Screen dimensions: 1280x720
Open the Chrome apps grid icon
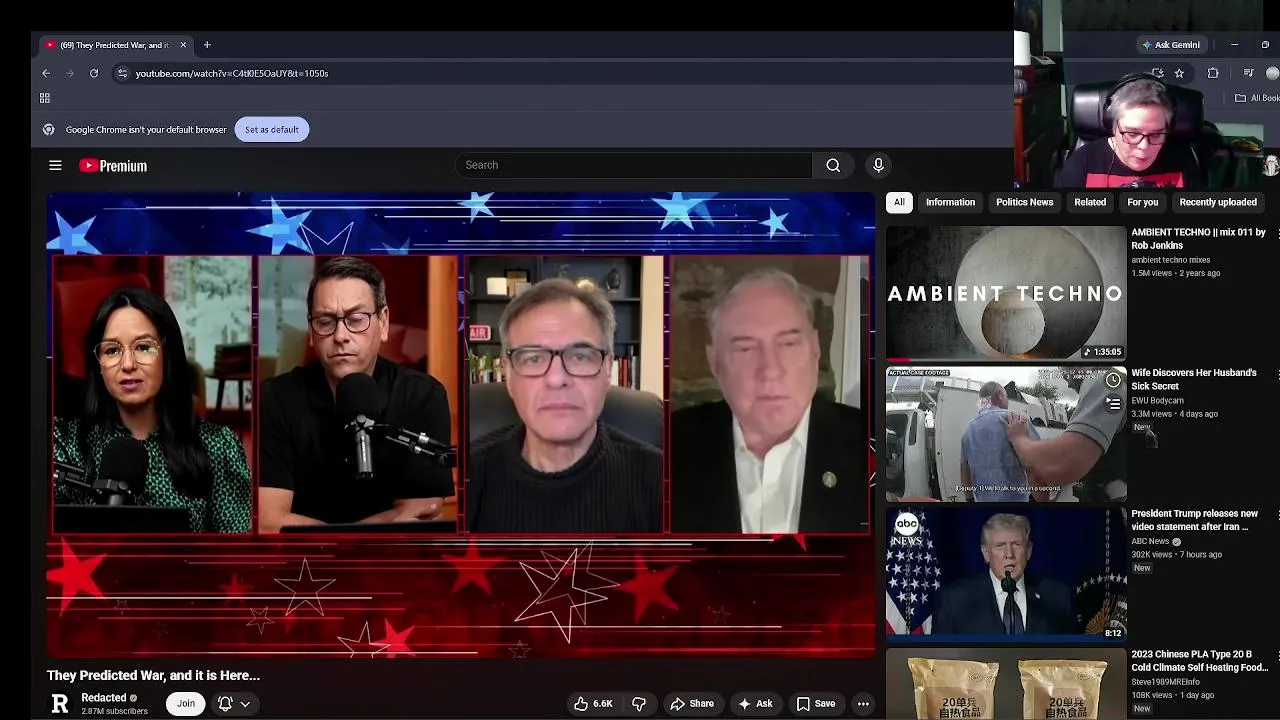[x=45, y=98]
